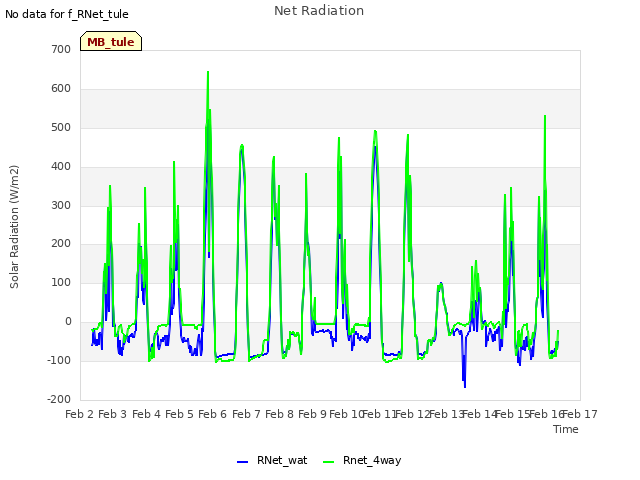Click the Feb 7 x-axis tick label
640x480 pixels.
coord(246,414)
